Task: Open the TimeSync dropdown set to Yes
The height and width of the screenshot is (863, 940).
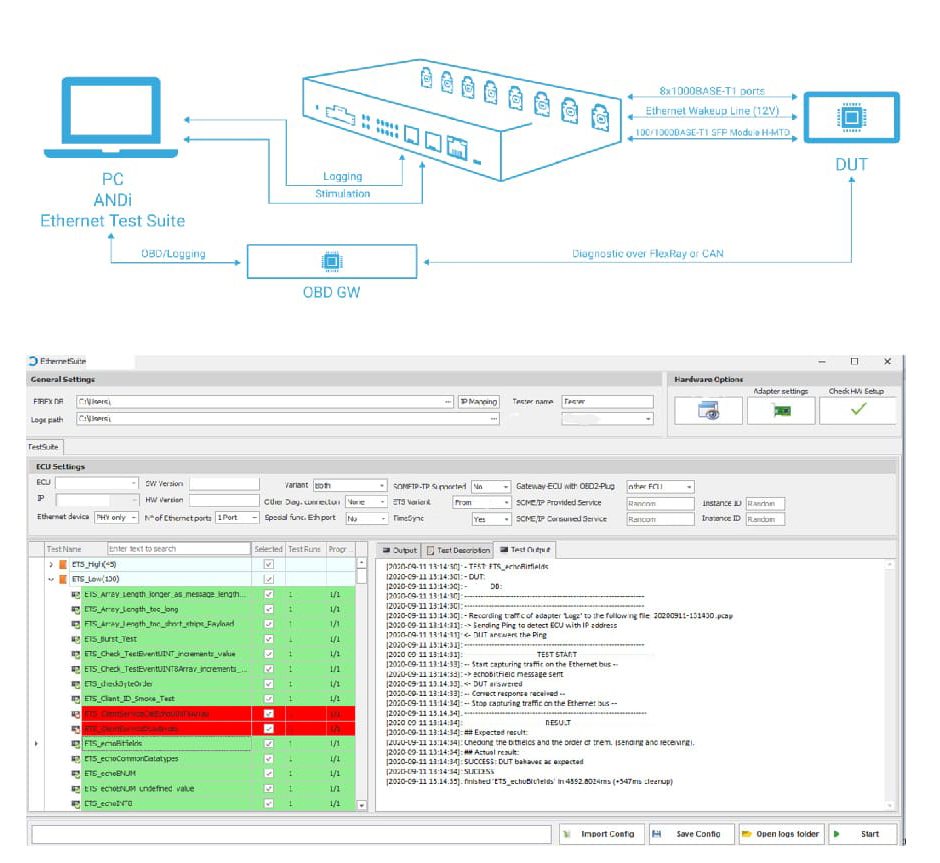Action: click(x=490, y=519)
